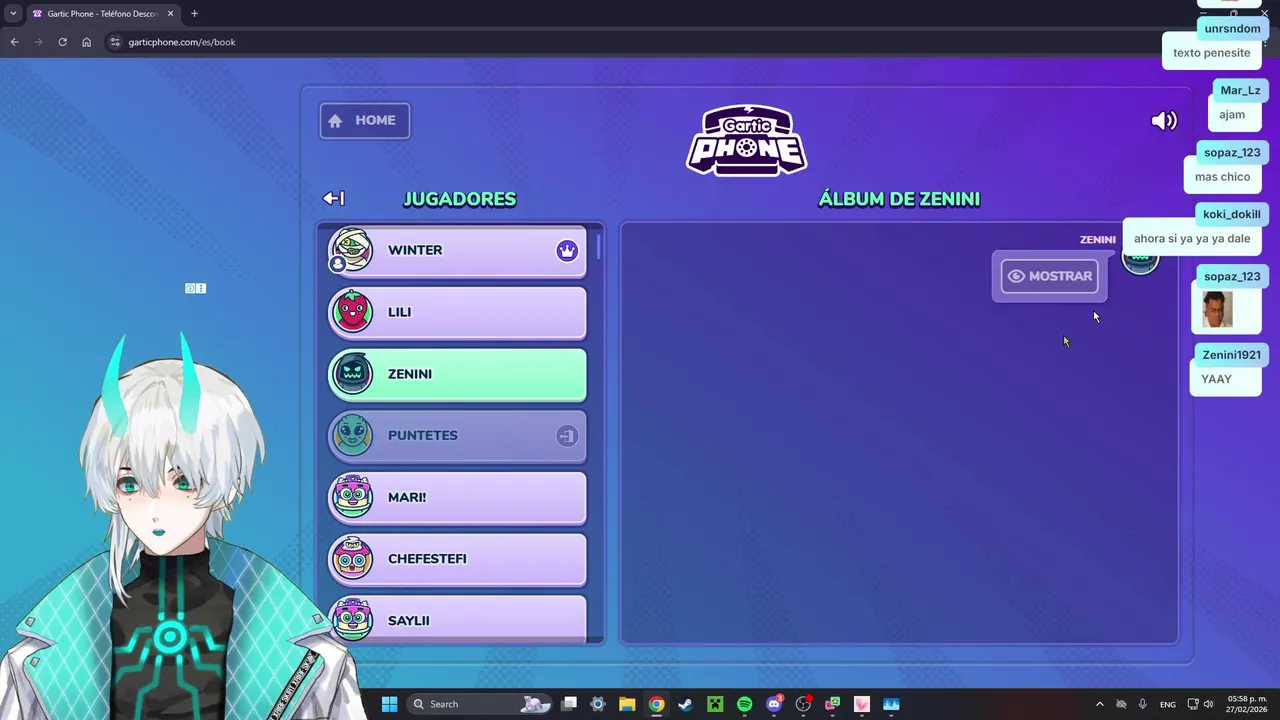1280x720 pixels.
Task: Select the Gartic Phone browser tab
Action: (103, 14)
